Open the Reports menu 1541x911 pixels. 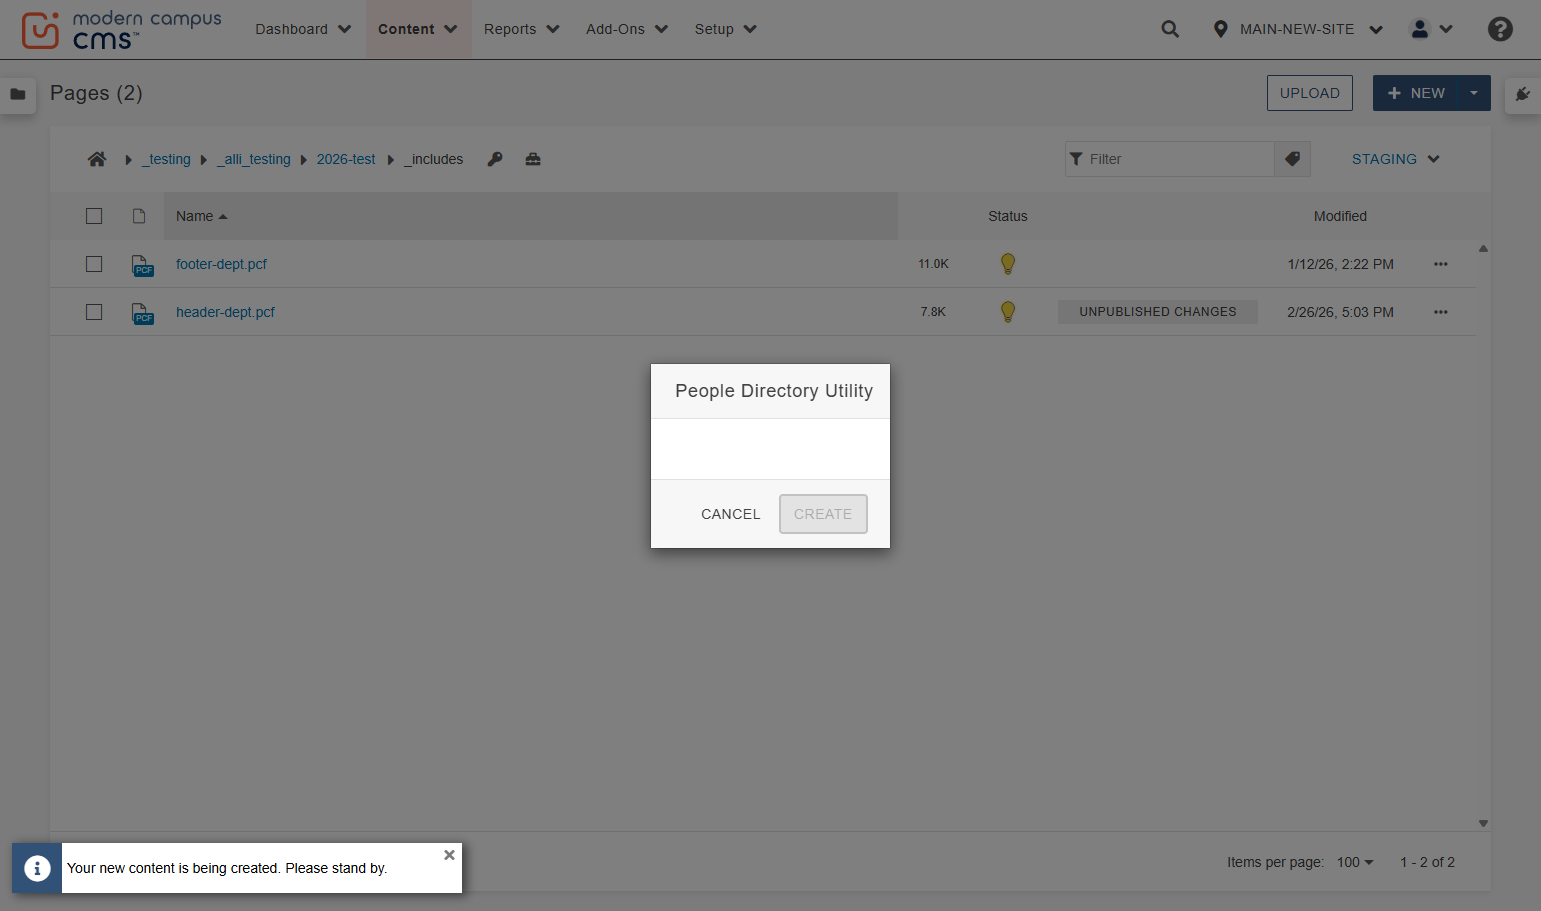coord(522,29)
